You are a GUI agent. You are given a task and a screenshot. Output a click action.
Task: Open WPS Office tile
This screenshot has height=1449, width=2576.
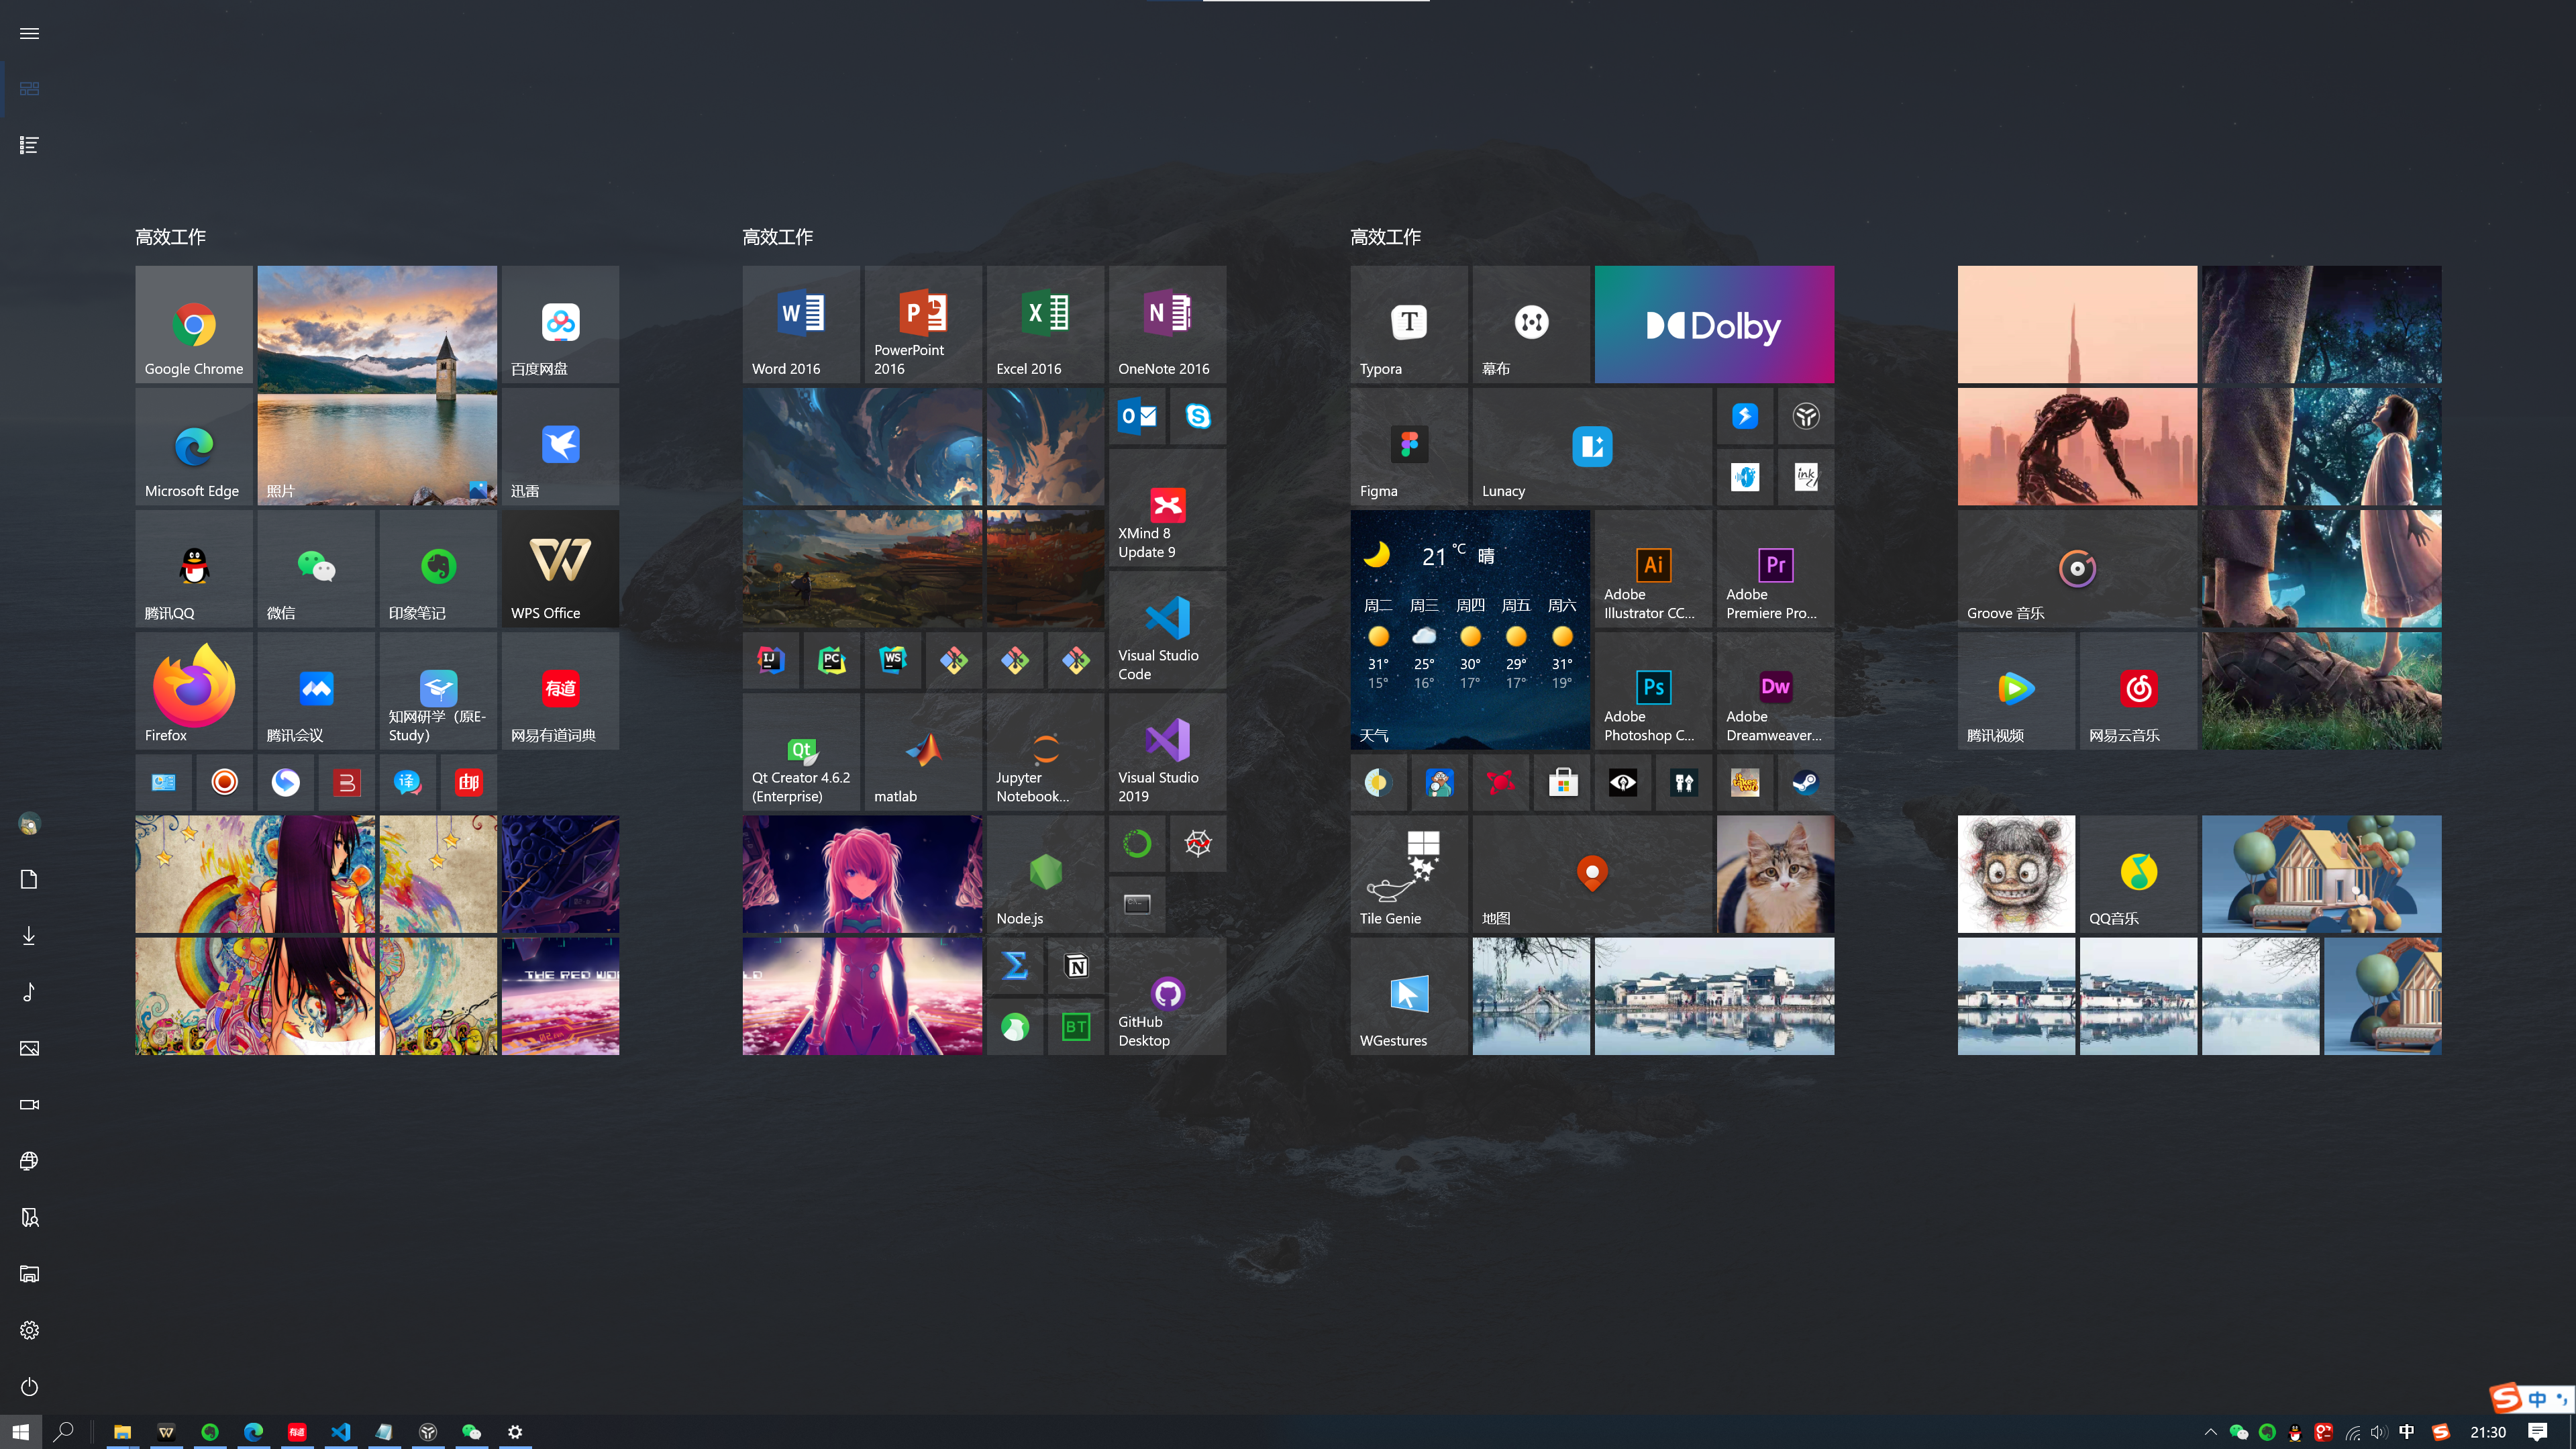pyautogui.click(x=560, y=568)
